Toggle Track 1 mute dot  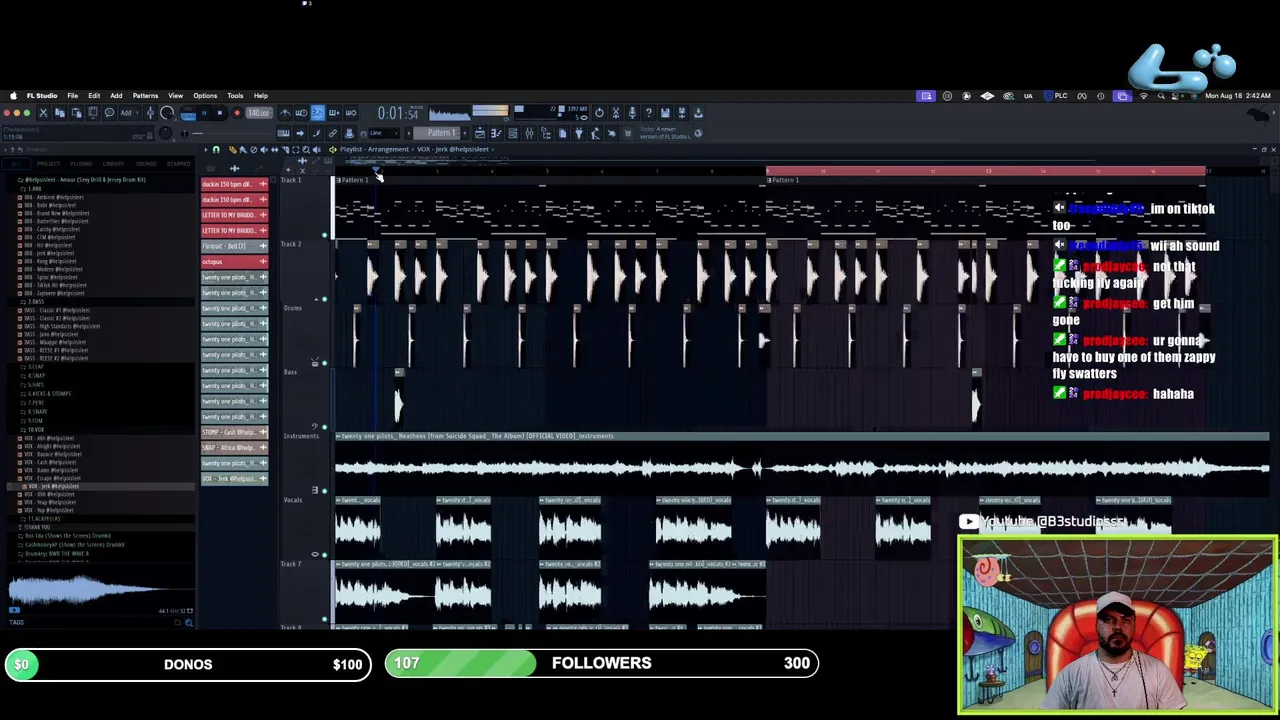click(325, 235)
